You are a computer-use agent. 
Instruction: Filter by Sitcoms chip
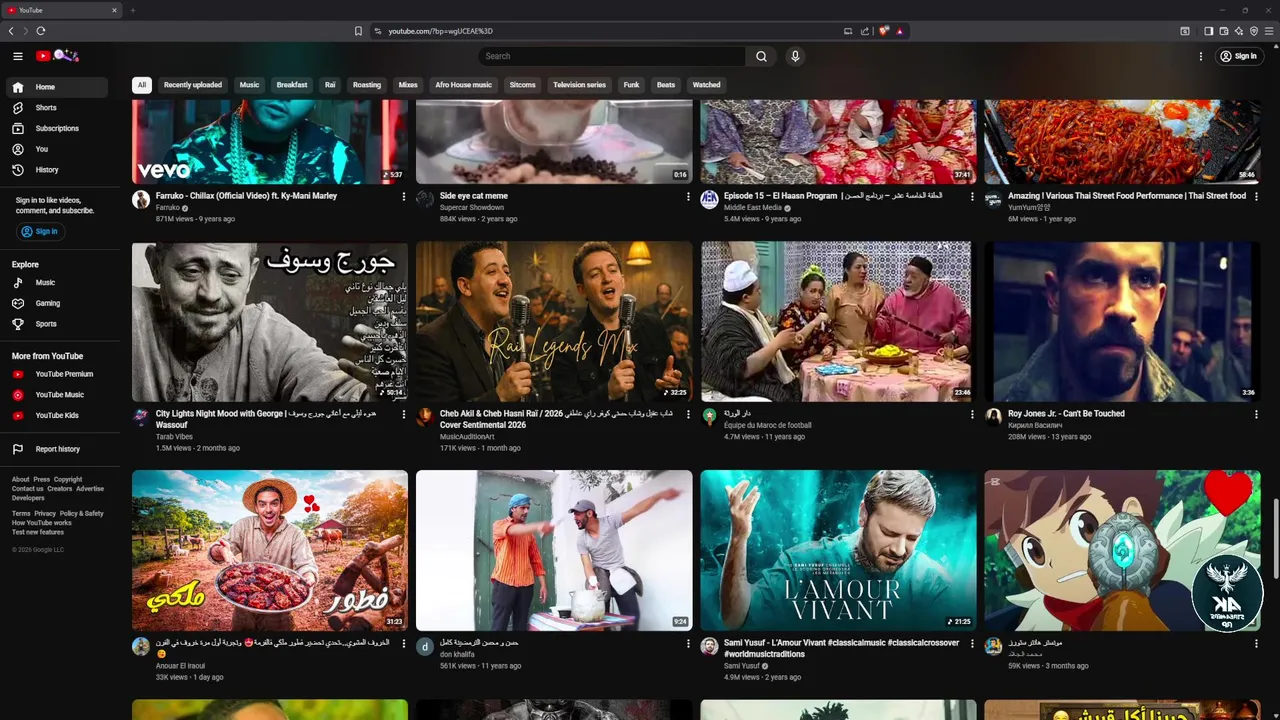click(x=522, y=85)
